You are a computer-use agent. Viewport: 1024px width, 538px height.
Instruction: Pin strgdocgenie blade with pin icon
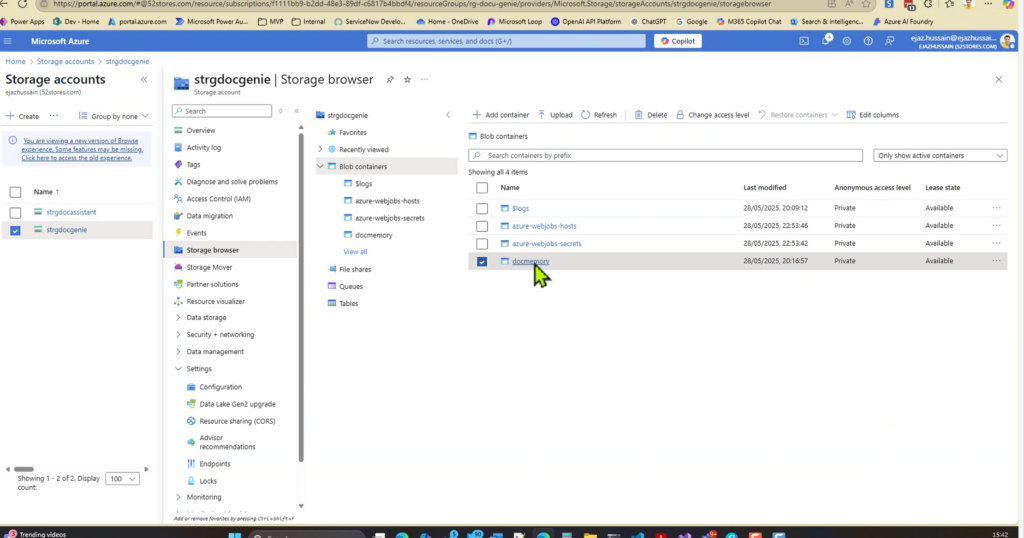click(x=390, y=80)
